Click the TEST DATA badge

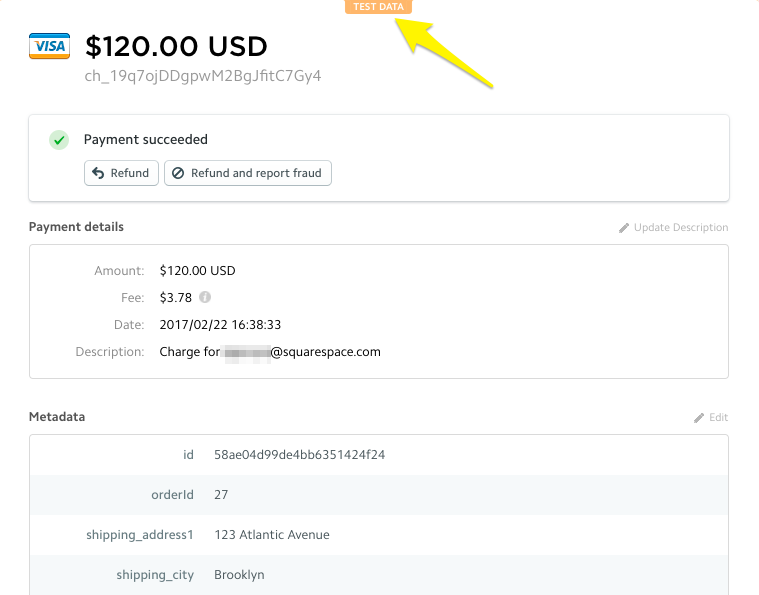[x=378, y=7]
